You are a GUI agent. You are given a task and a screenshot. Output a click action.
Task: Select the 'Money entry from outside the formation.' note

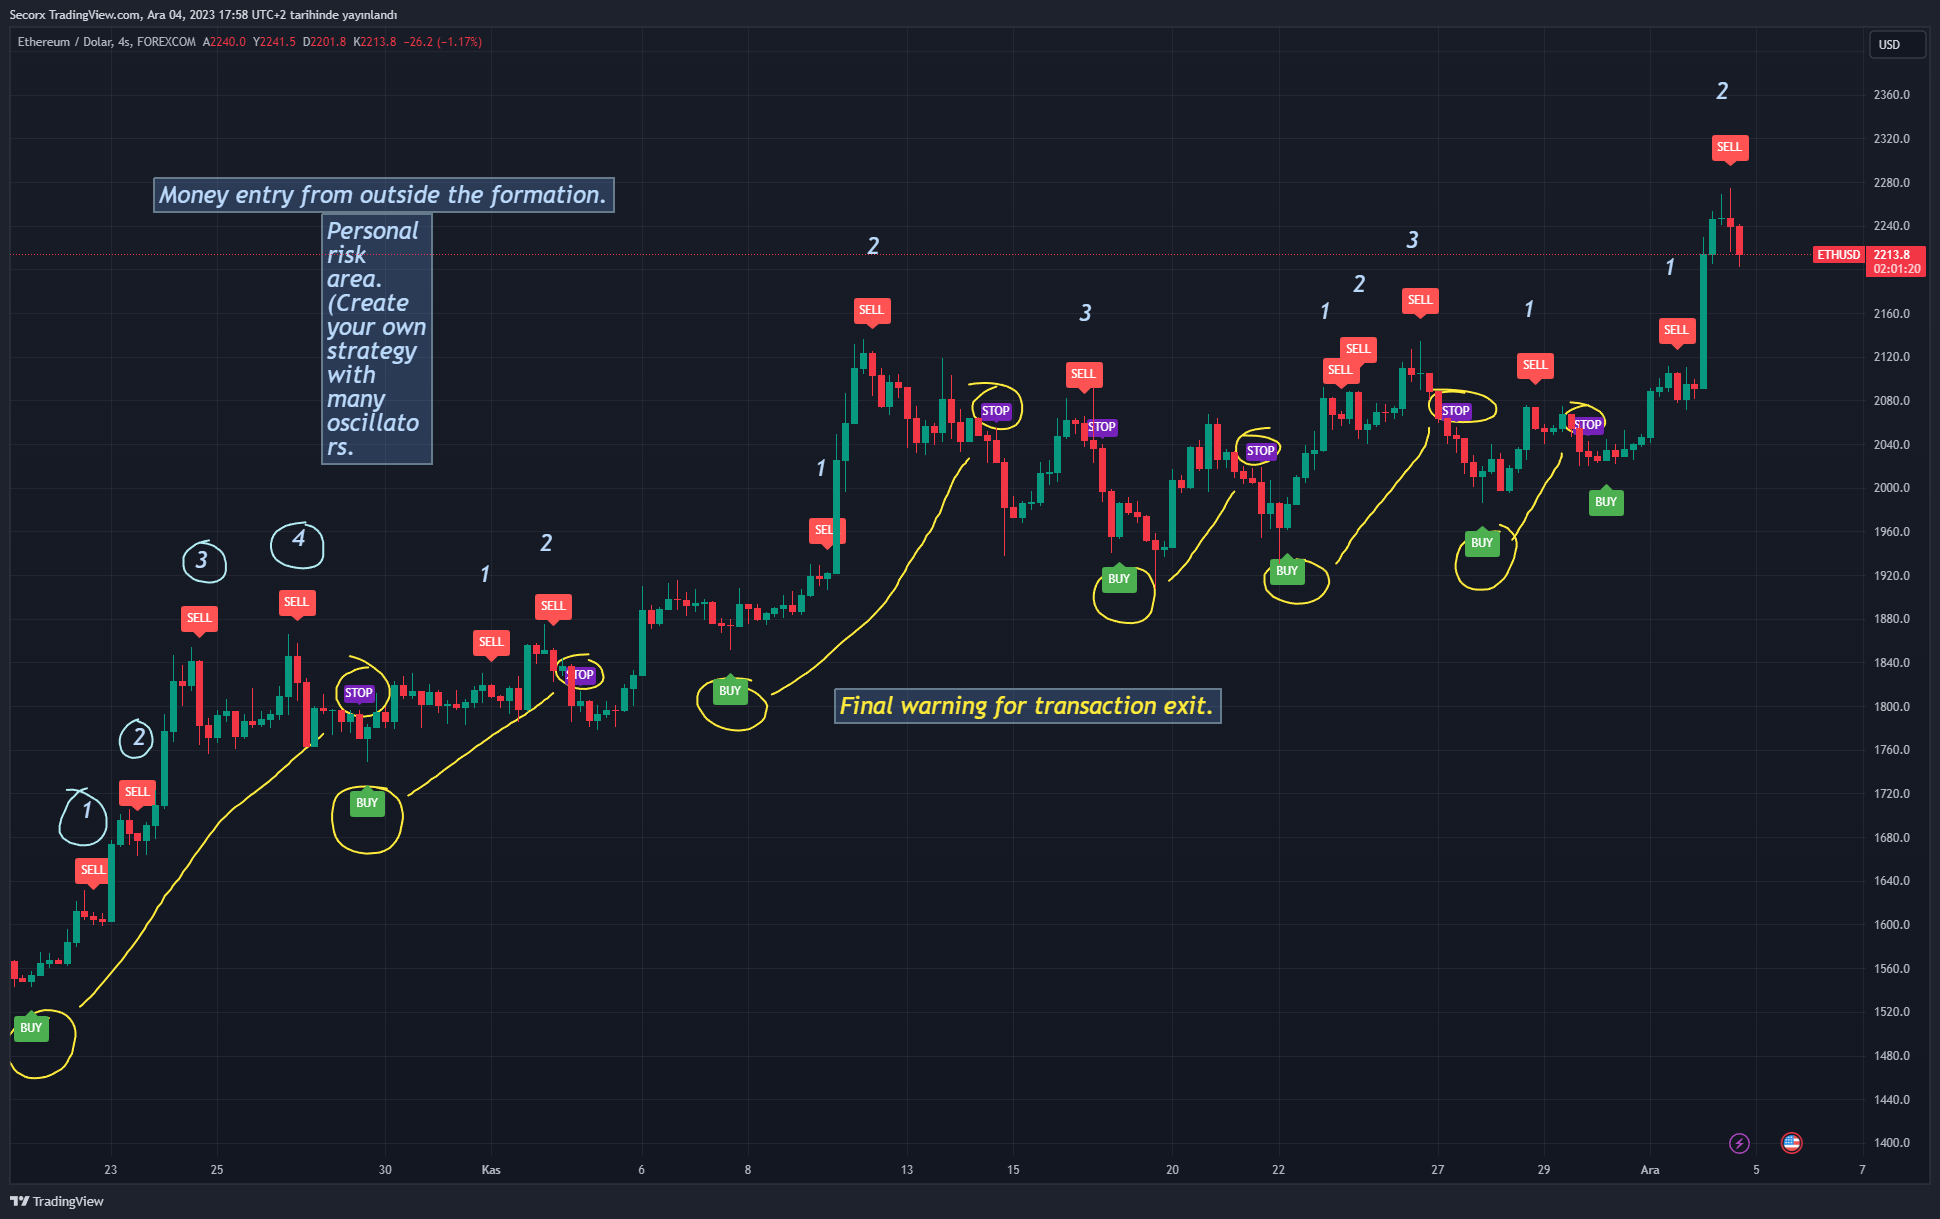pos(384,195)
